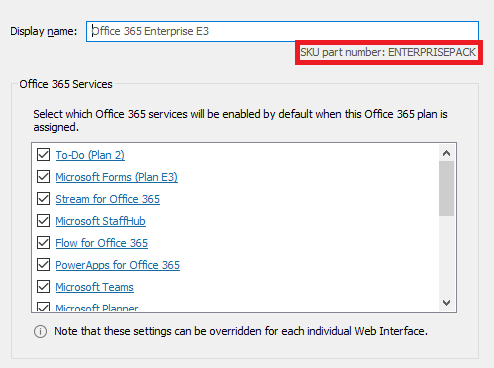Disable the Microsoft StaffHub checkbox
This screenshot has height=368, width=494.
point(43,221)
